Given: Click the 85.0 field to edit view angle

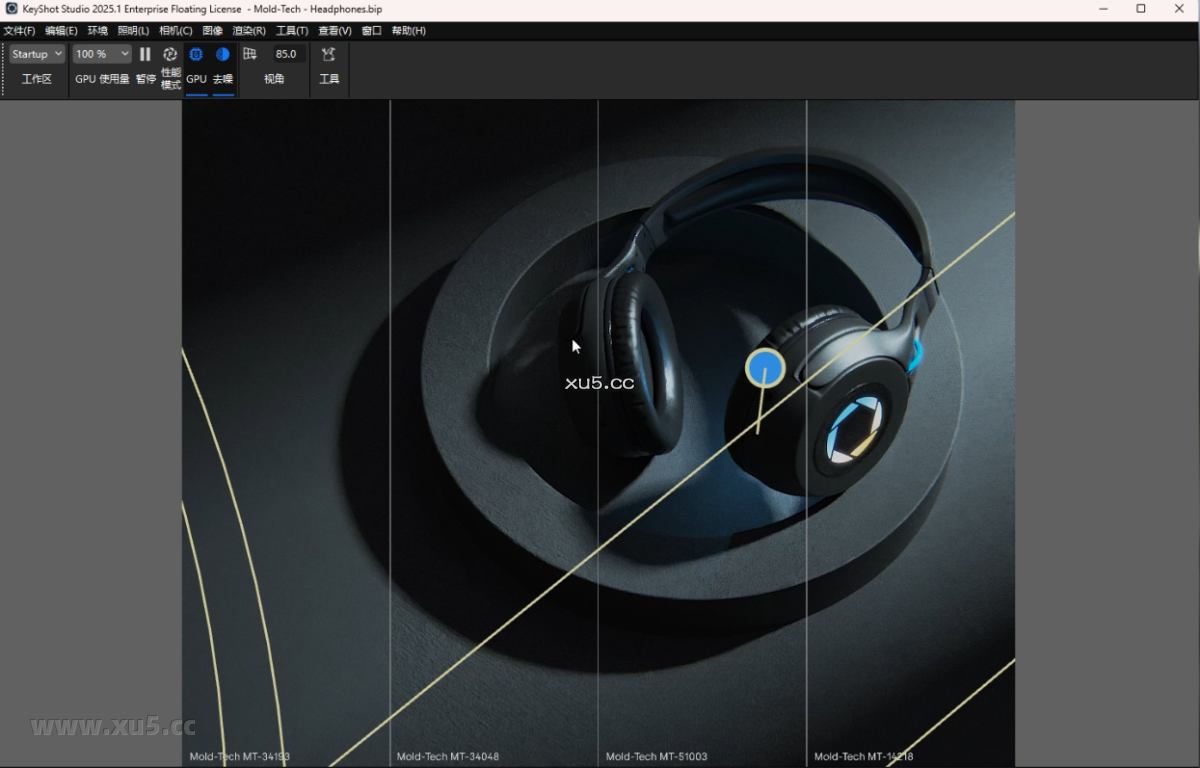Looking at the screenshot, I should pyautogui.click(x=287, y=54).
